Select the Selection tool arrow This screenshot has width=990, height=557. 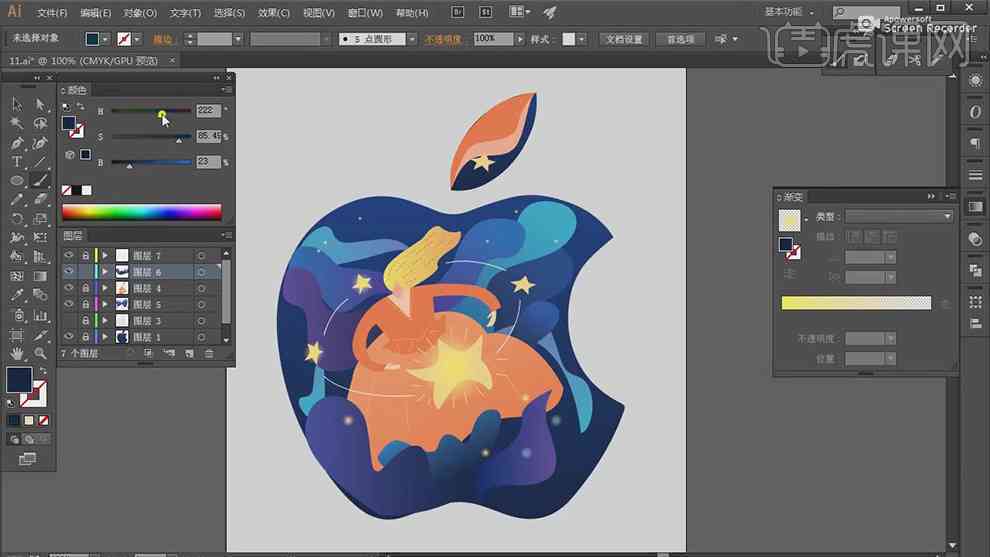17,104
